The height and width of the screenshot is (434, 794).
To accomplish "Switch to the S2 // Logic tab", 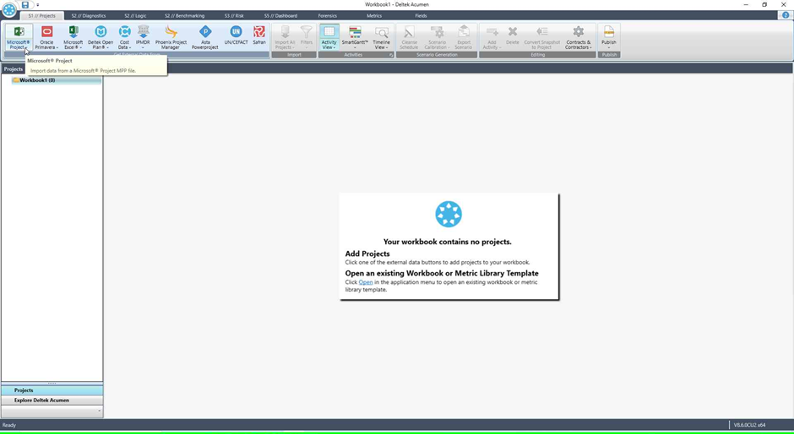I will point(135,16).
